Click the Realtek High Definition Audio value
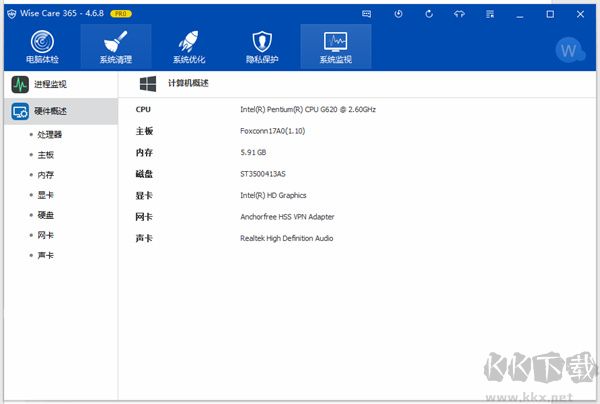The image size is (600, 404). click(x=287, y=238)
